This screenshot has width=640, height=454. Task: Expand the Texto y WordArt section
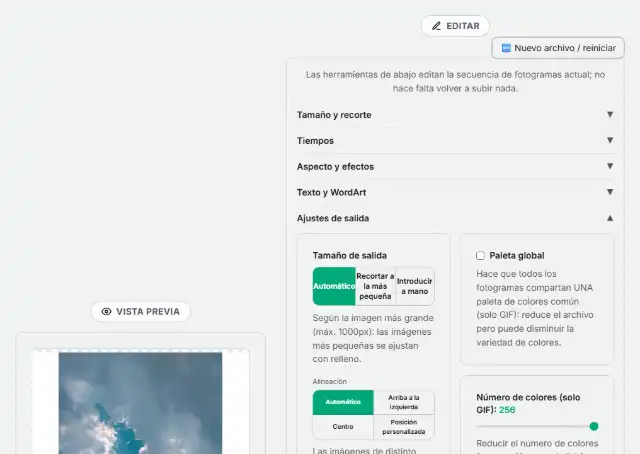point(455,192)
